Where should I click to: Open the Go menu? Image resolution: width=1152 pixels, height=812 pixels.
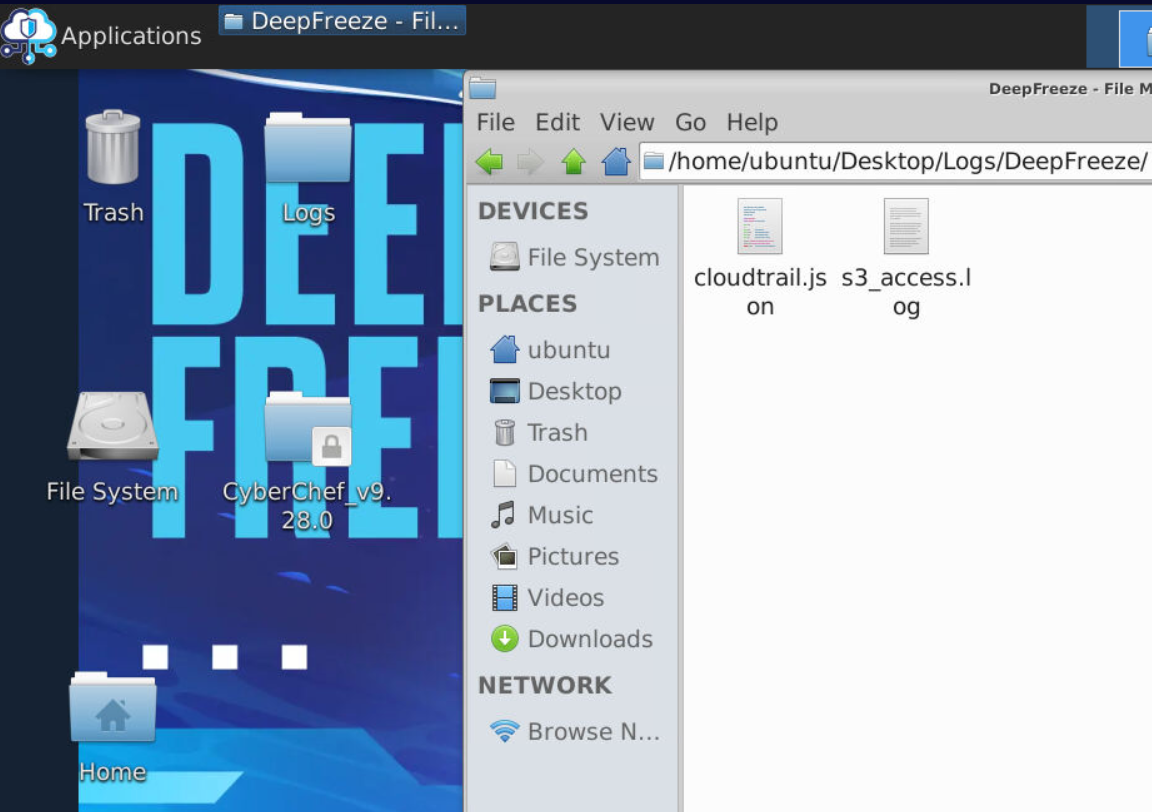tap(691, 122)
